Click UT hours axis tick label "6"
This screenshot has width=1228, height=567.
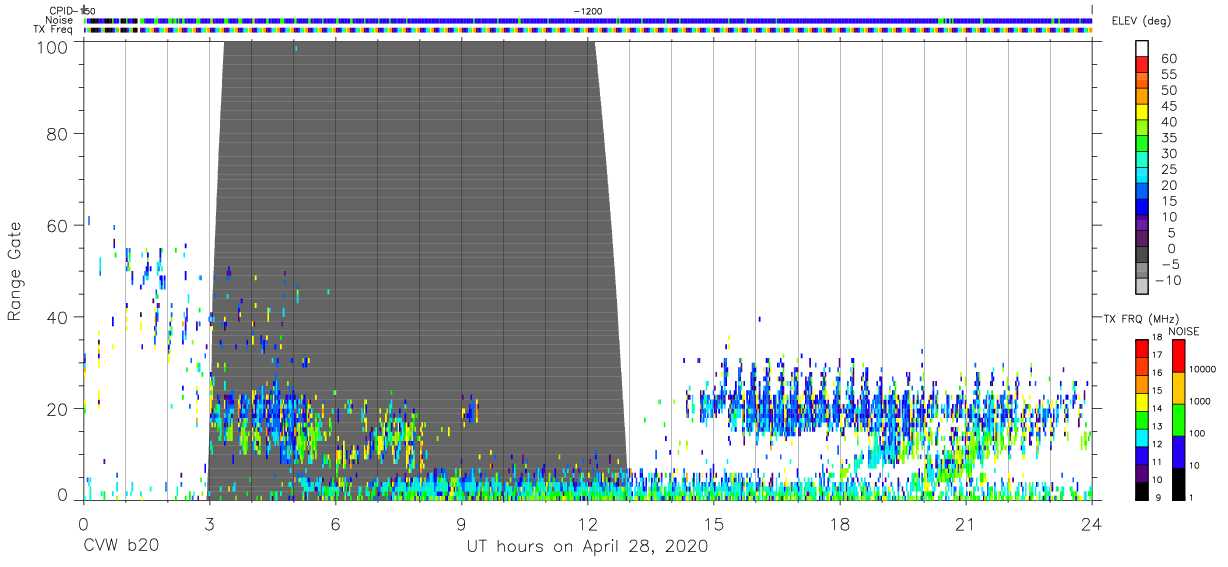coord(335,524)
